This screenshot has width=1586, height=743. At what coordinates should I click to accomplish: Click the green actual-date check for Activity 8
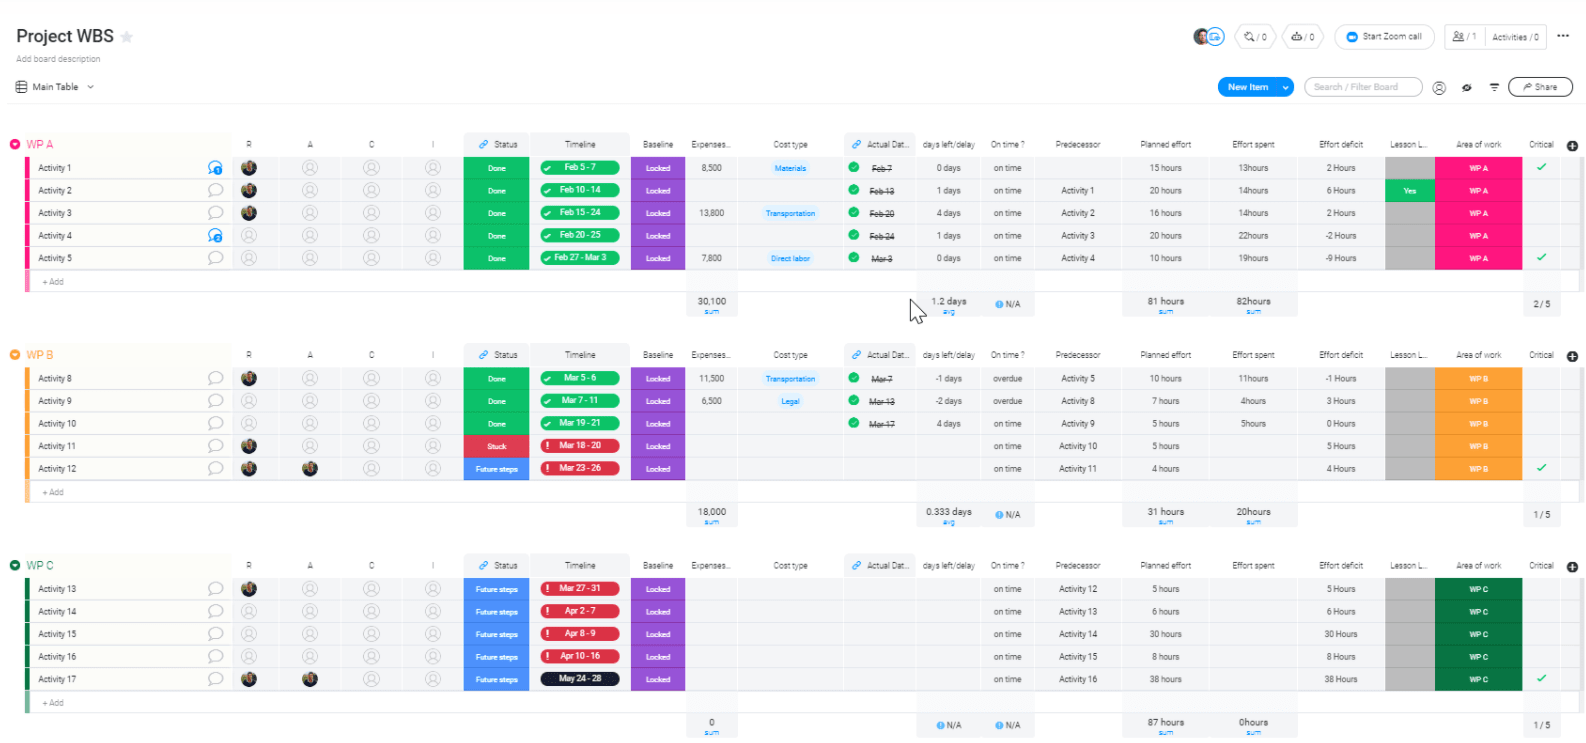click(x=854, y=377)
